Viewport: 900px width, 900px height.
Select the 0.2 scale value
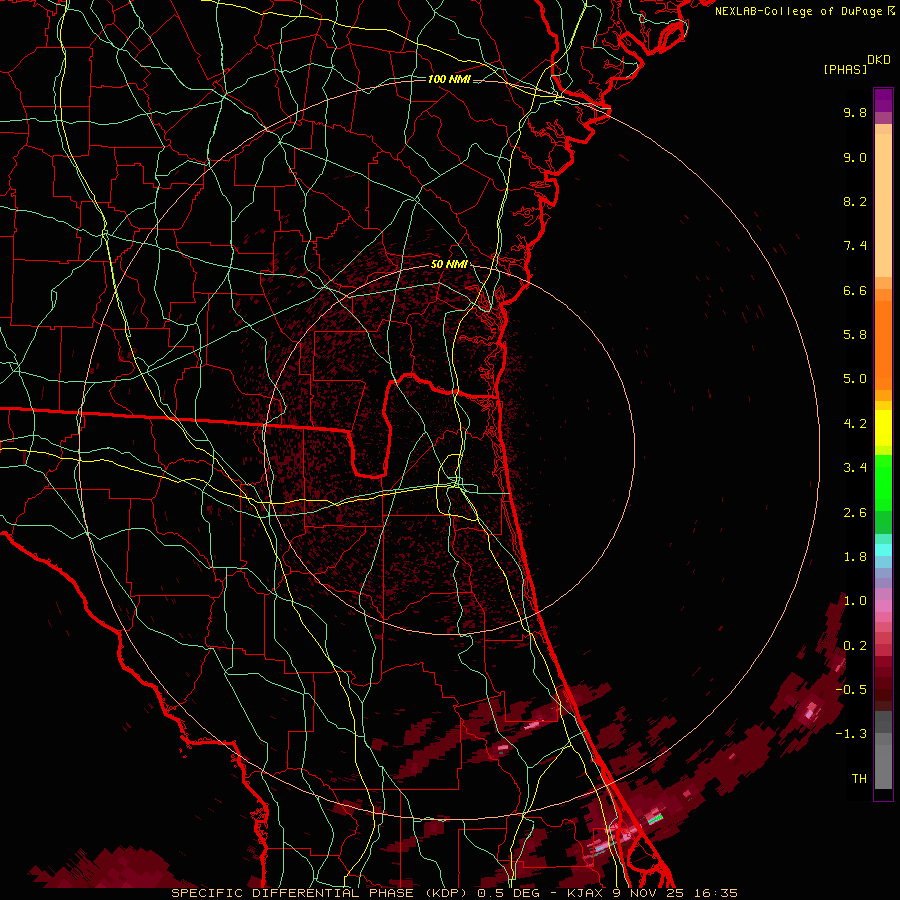tap(855, 646)
